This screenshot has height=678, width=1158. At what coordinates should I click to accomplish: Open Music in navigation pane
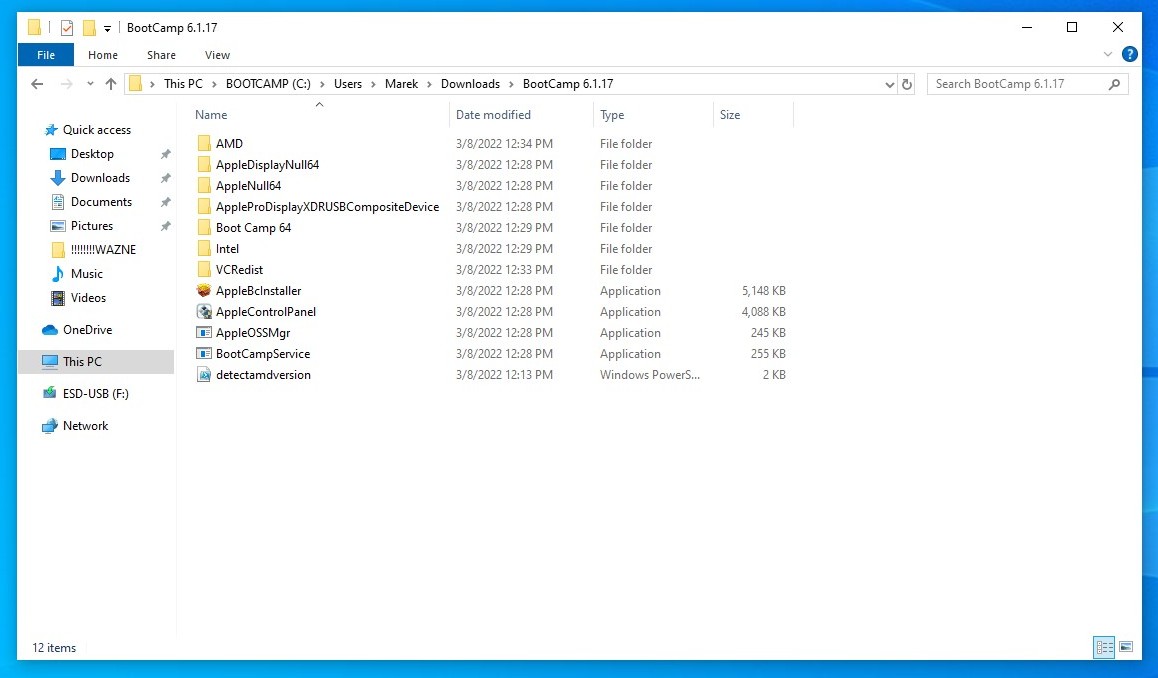[x=86, y=274]
